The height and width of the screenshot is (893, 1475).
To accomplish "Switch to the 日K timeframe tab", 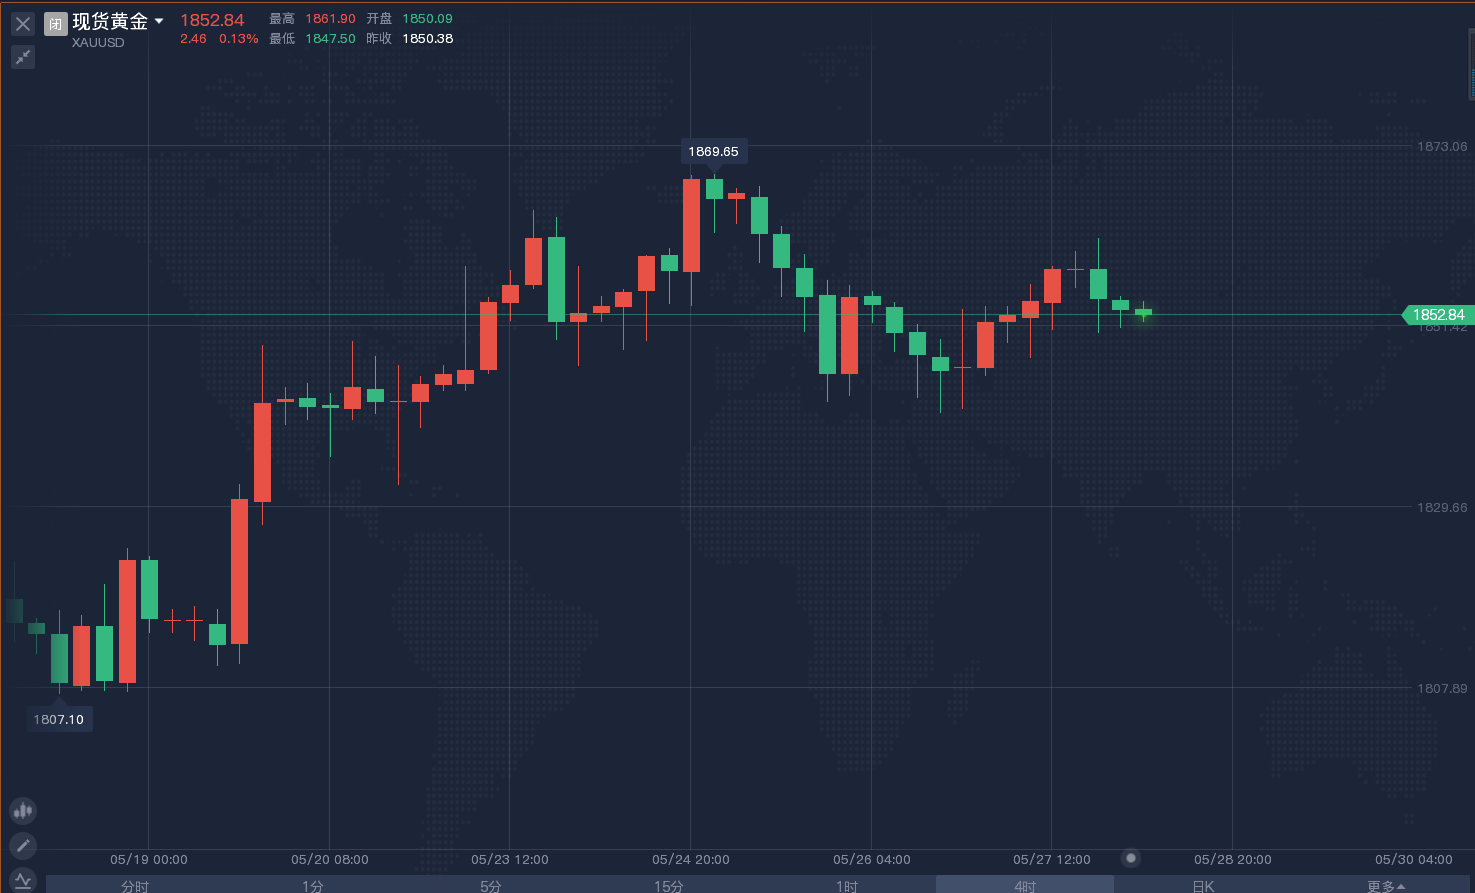I will 1203,885.
